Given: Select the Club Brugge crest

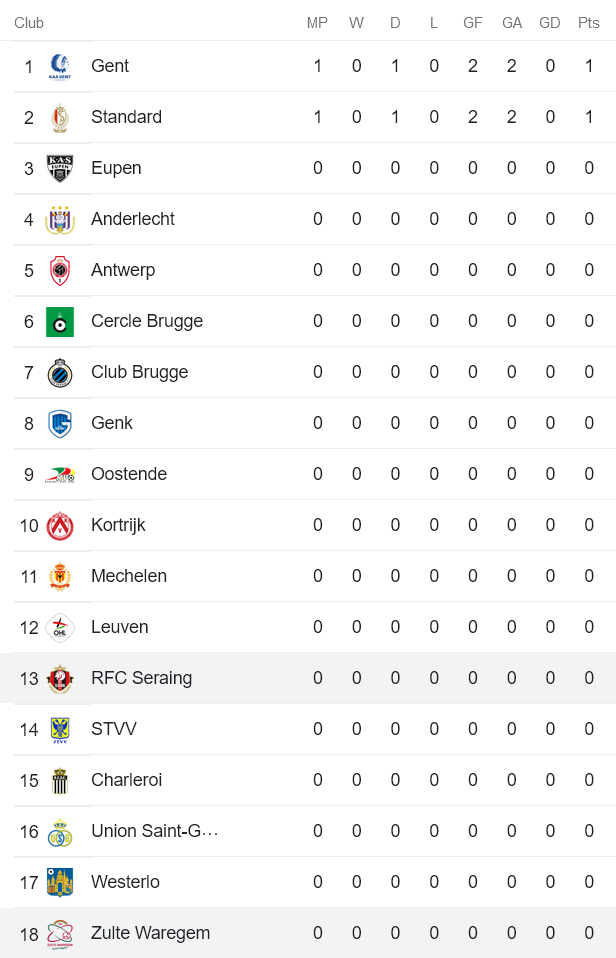Looking at the screenshot, I should point(58,372).
